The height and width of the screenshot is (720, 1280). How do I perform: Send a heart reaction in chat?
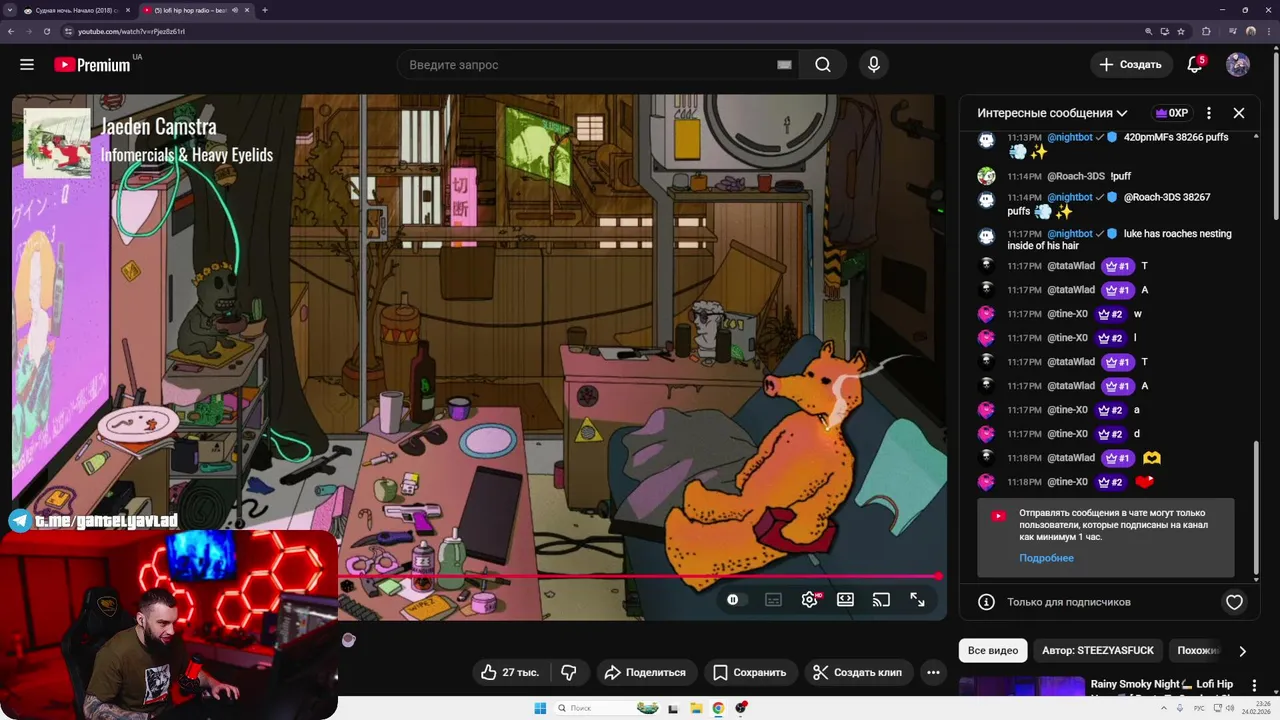pyautogui.click(x=1234, y=602)
